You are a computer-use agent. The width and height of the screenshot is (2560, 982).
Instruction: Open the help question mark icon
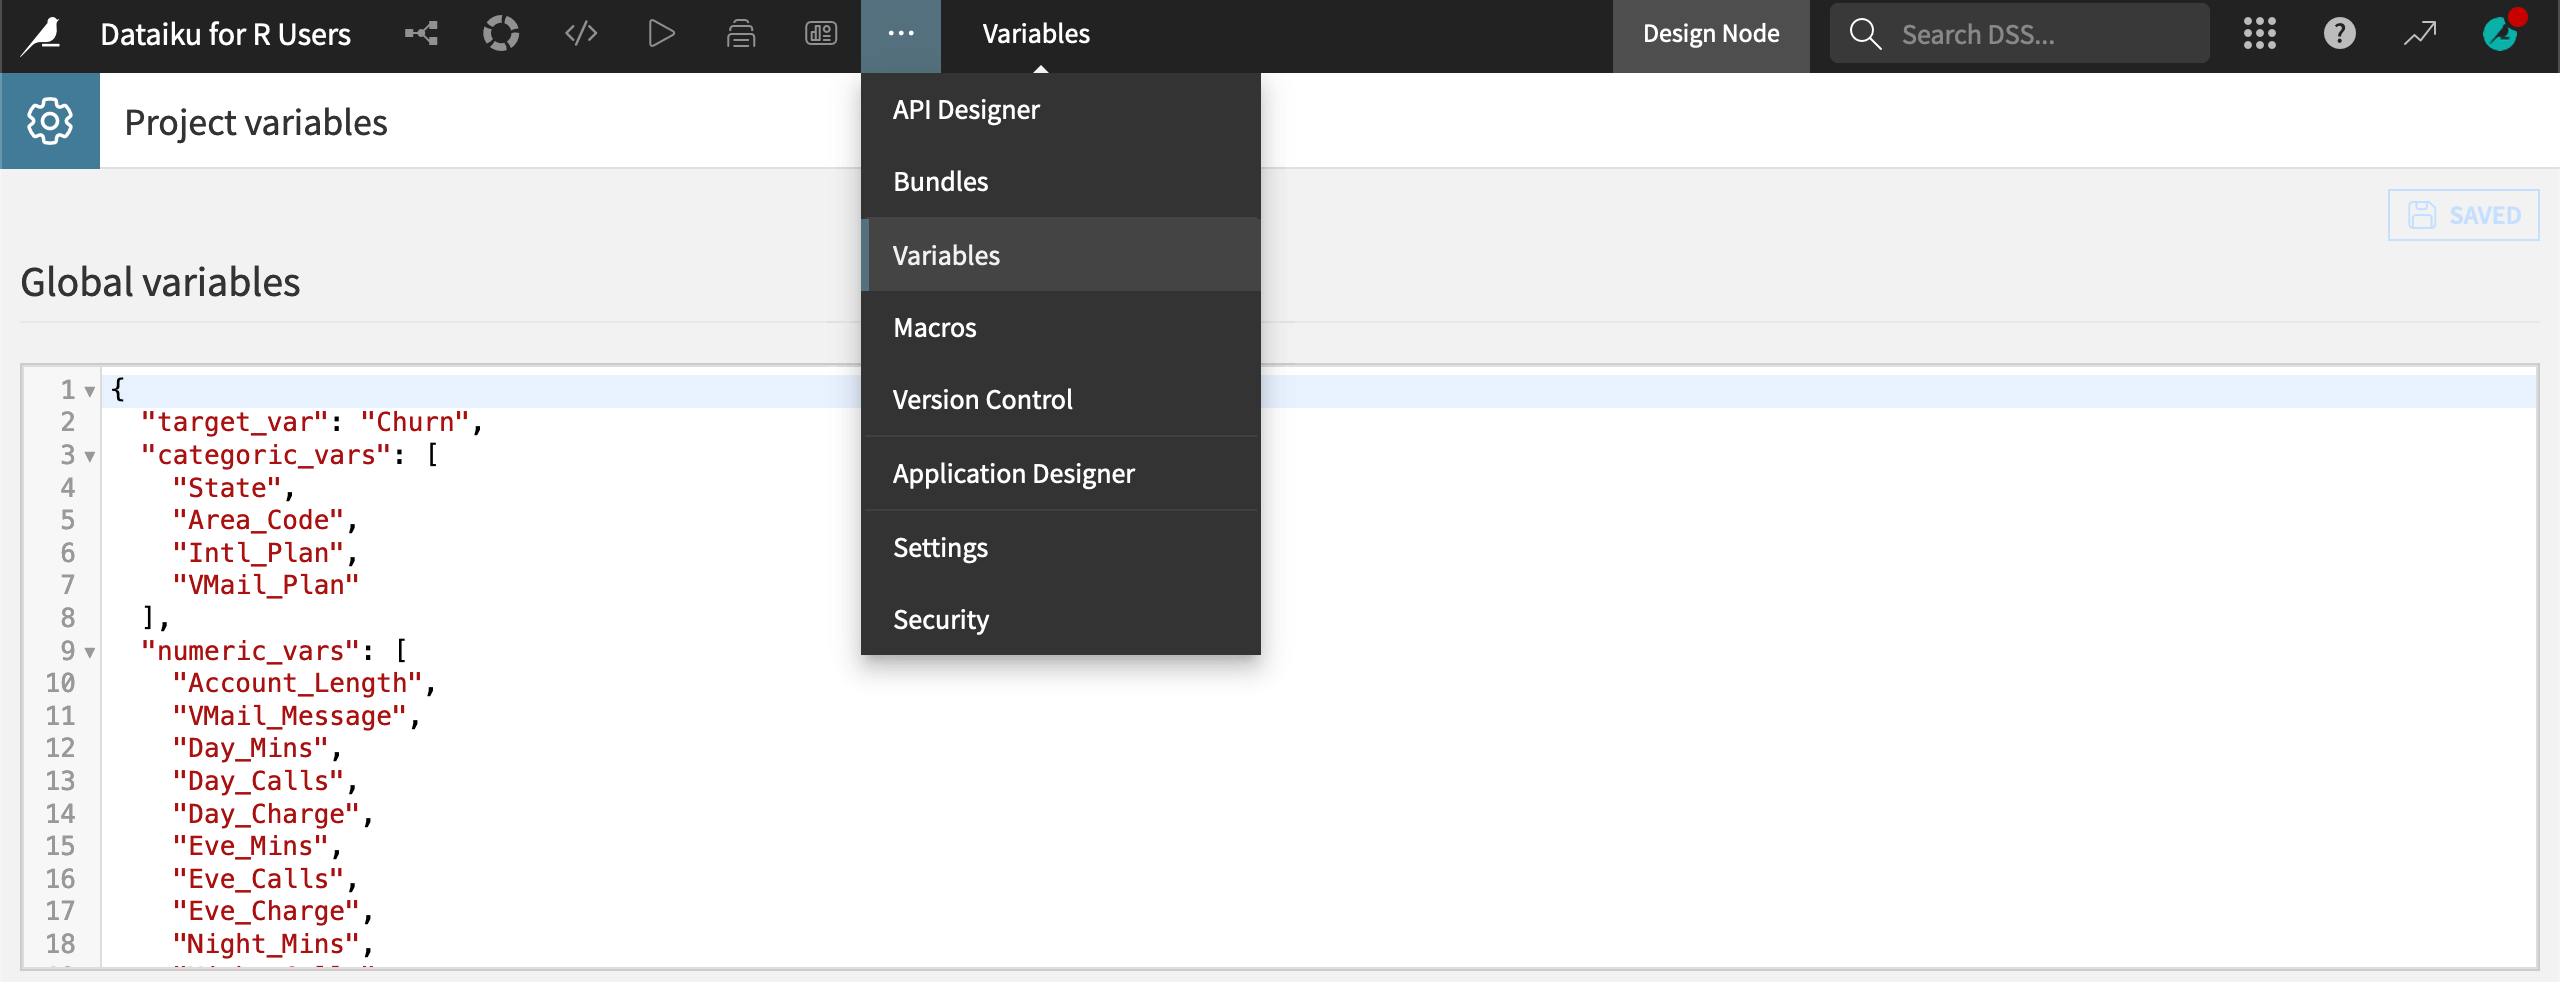pyautogui.click(x=2341, y=33)
